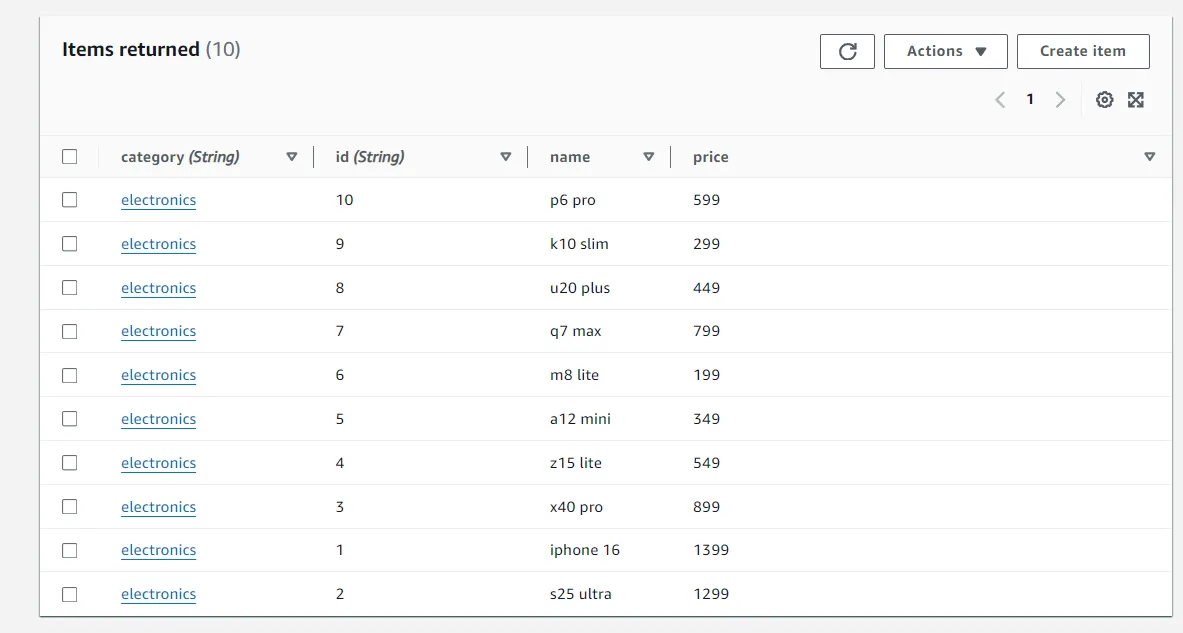Open the table preferences gear
Image resolution: width=1183 pixels, height=633 pixels.
pos(1104,99)
